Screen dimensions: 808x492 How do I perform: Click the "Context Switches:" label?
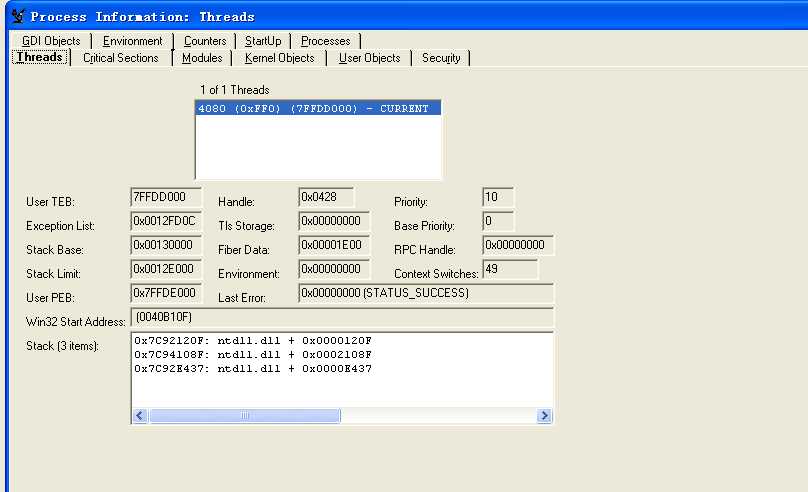436,274
